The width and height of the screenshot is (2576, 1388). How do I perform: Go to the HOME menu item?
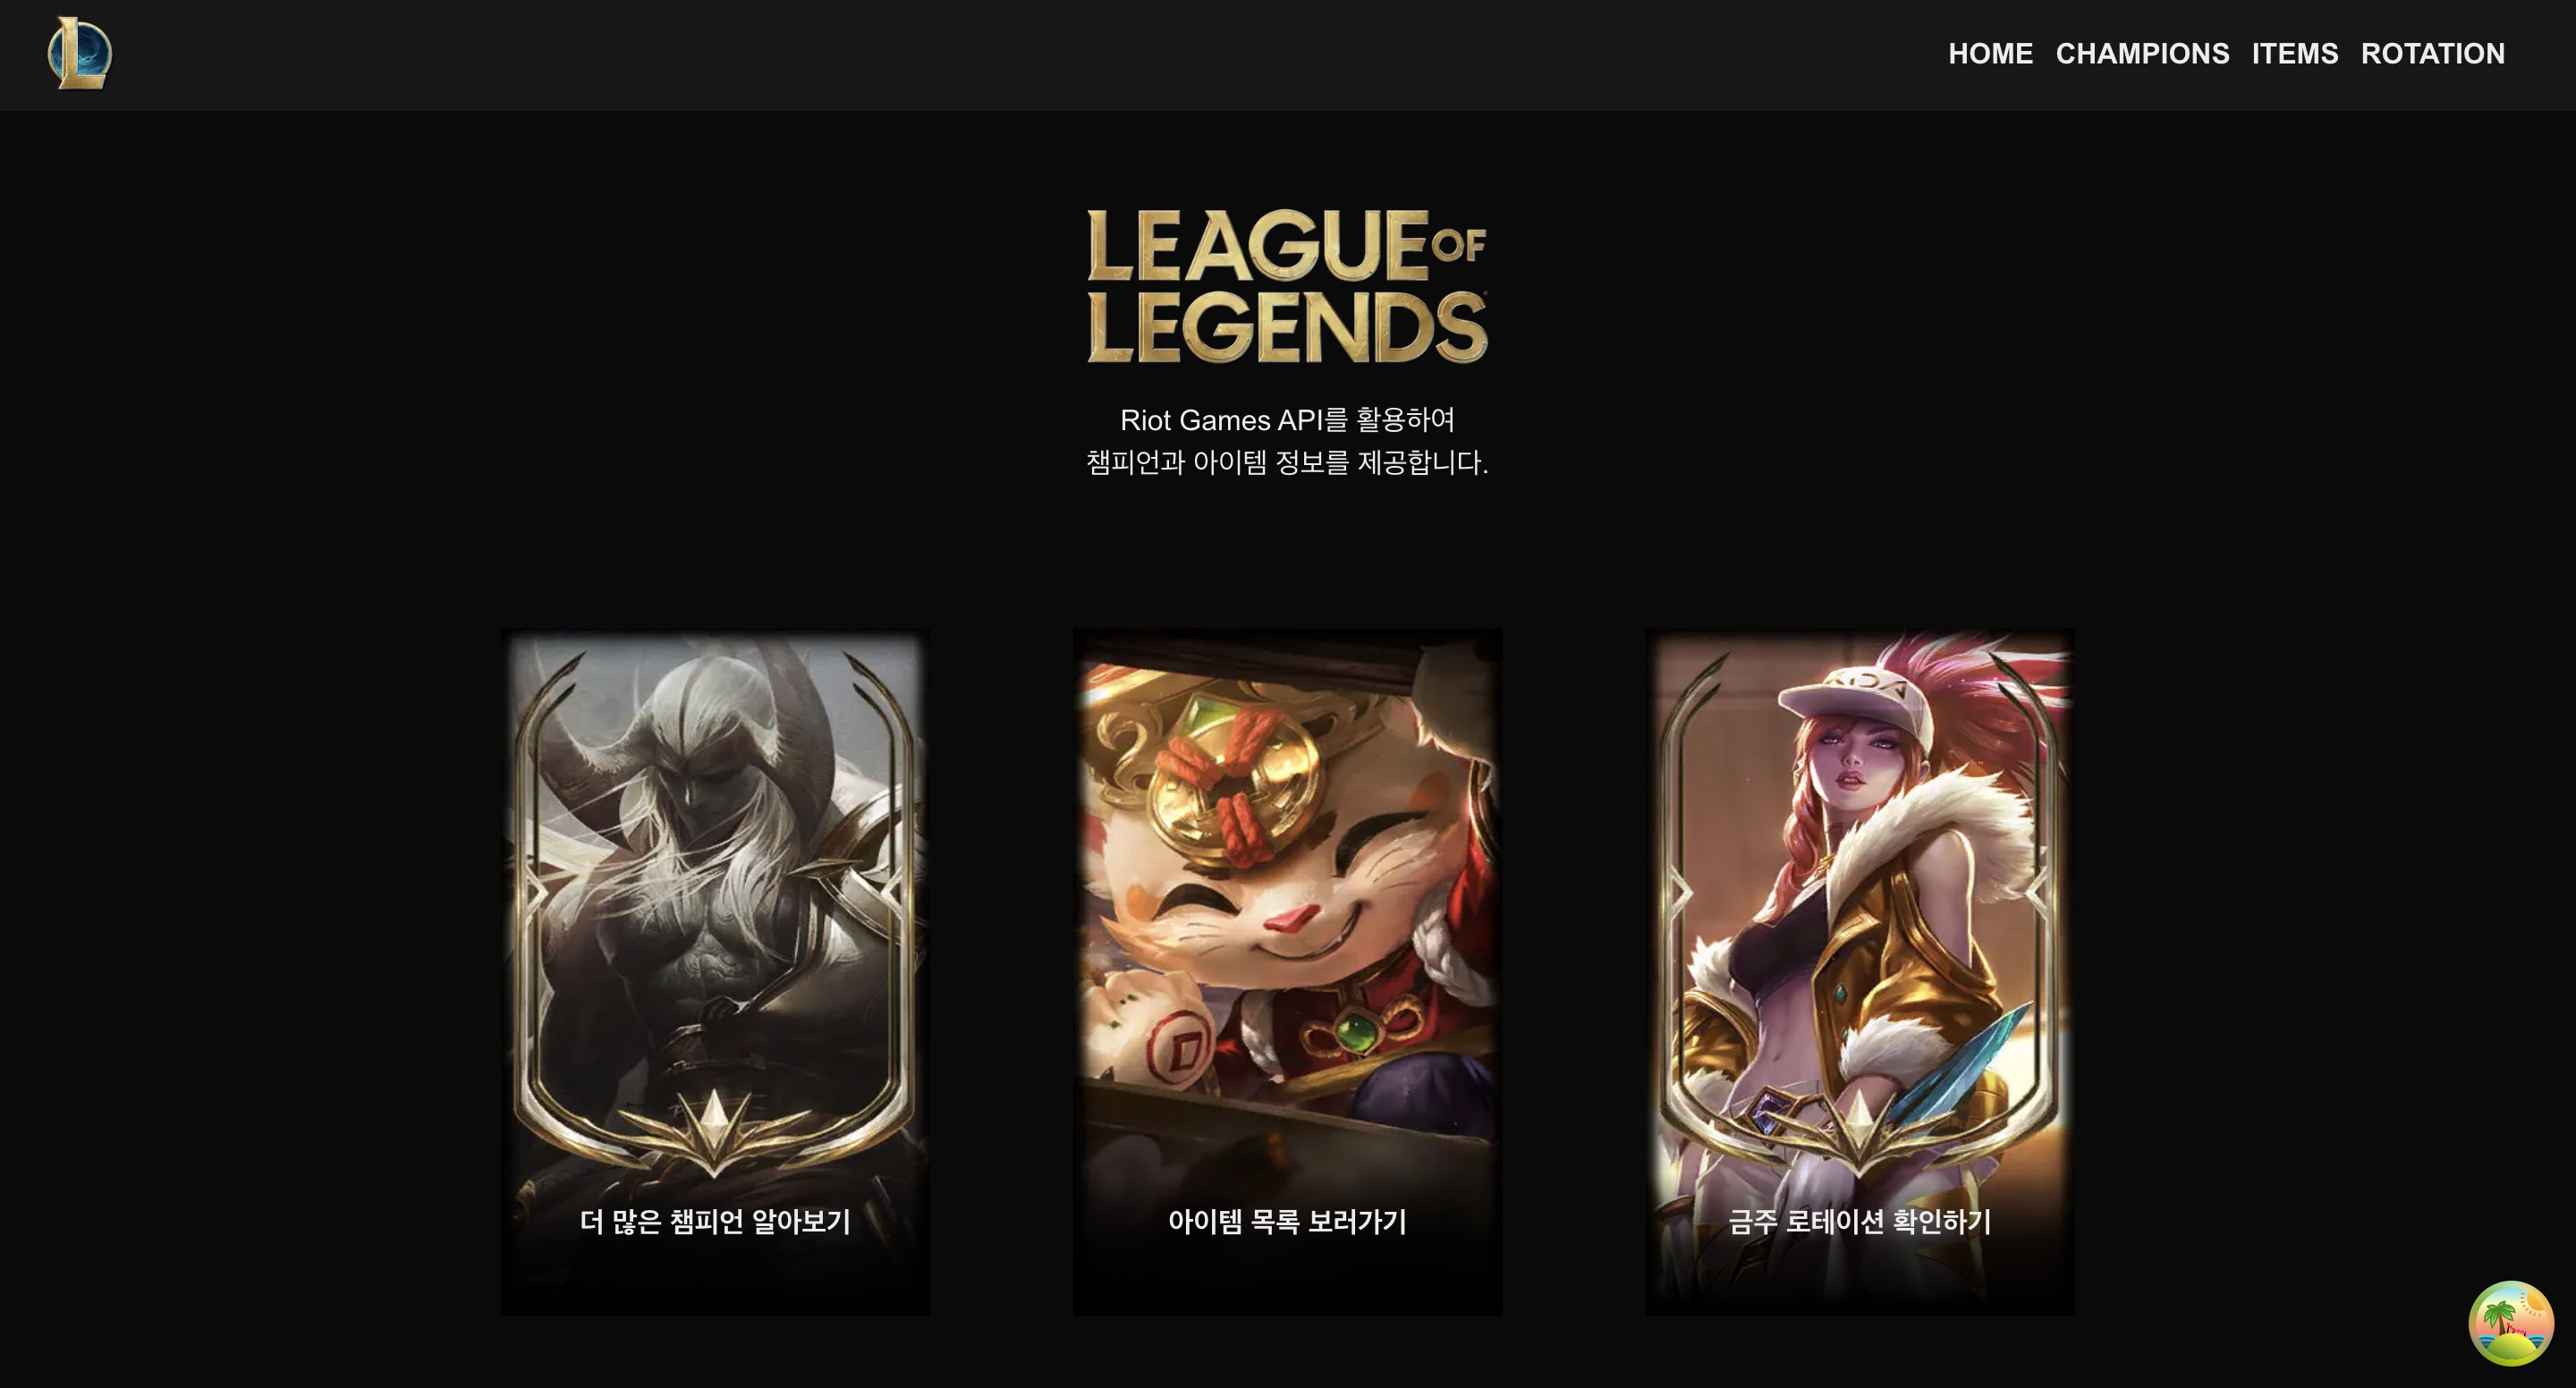[1990, 54]
